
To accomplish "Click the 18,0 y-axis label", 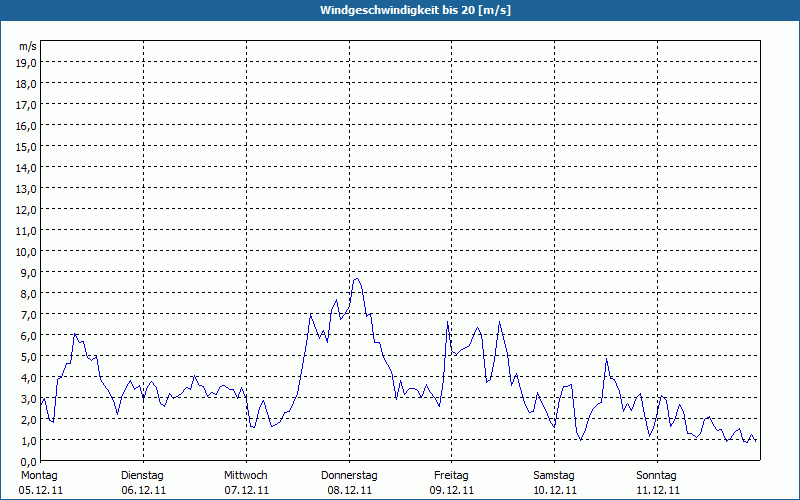I will tap(26, 84).
